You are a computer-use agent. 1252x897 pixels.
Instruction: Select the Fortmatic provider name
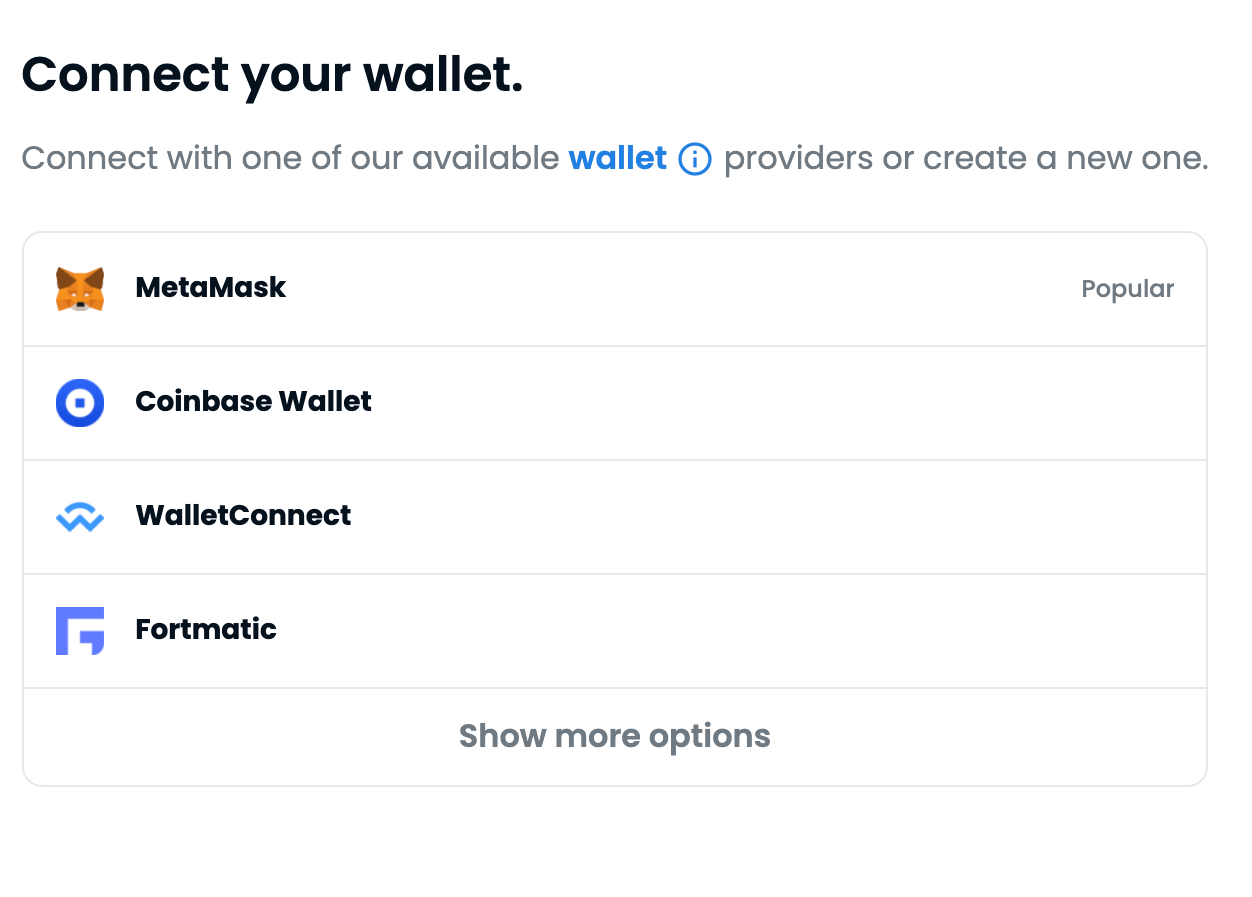coord(206,630)
